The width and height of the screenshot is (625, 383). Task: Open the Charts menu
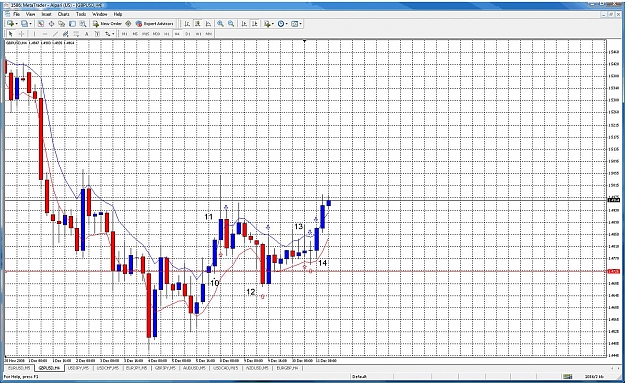click(63, 14)
